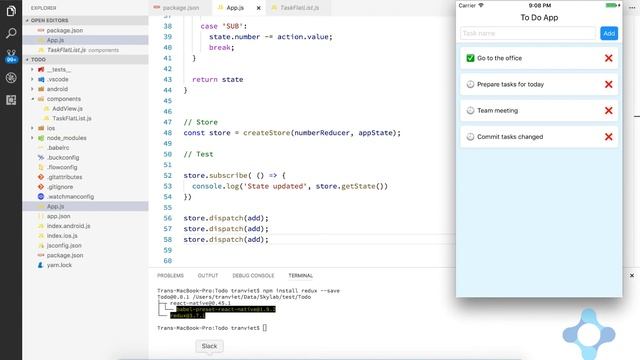Open the Explorer view in activity bar

[11, 11]
